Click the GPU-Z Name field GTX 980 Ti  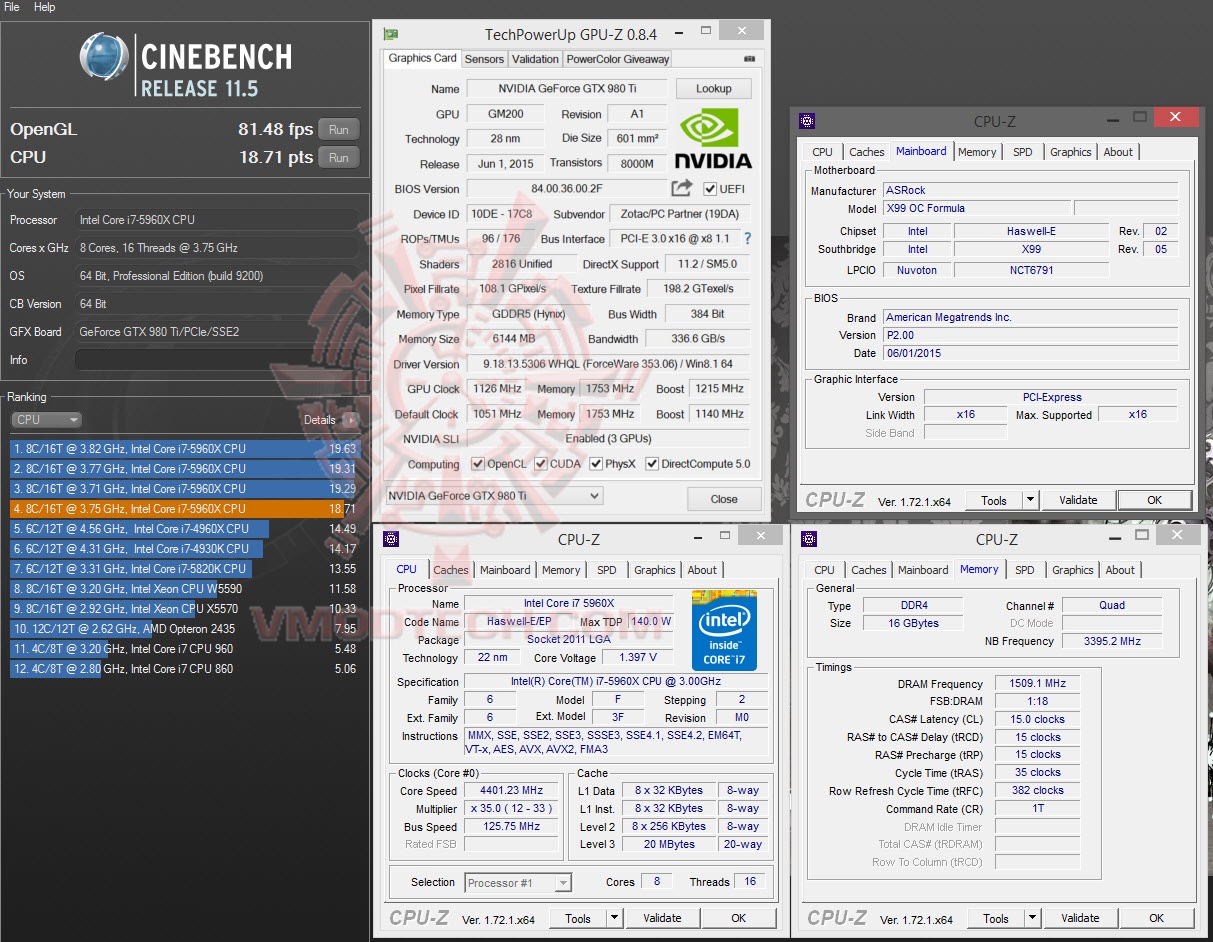567,89
